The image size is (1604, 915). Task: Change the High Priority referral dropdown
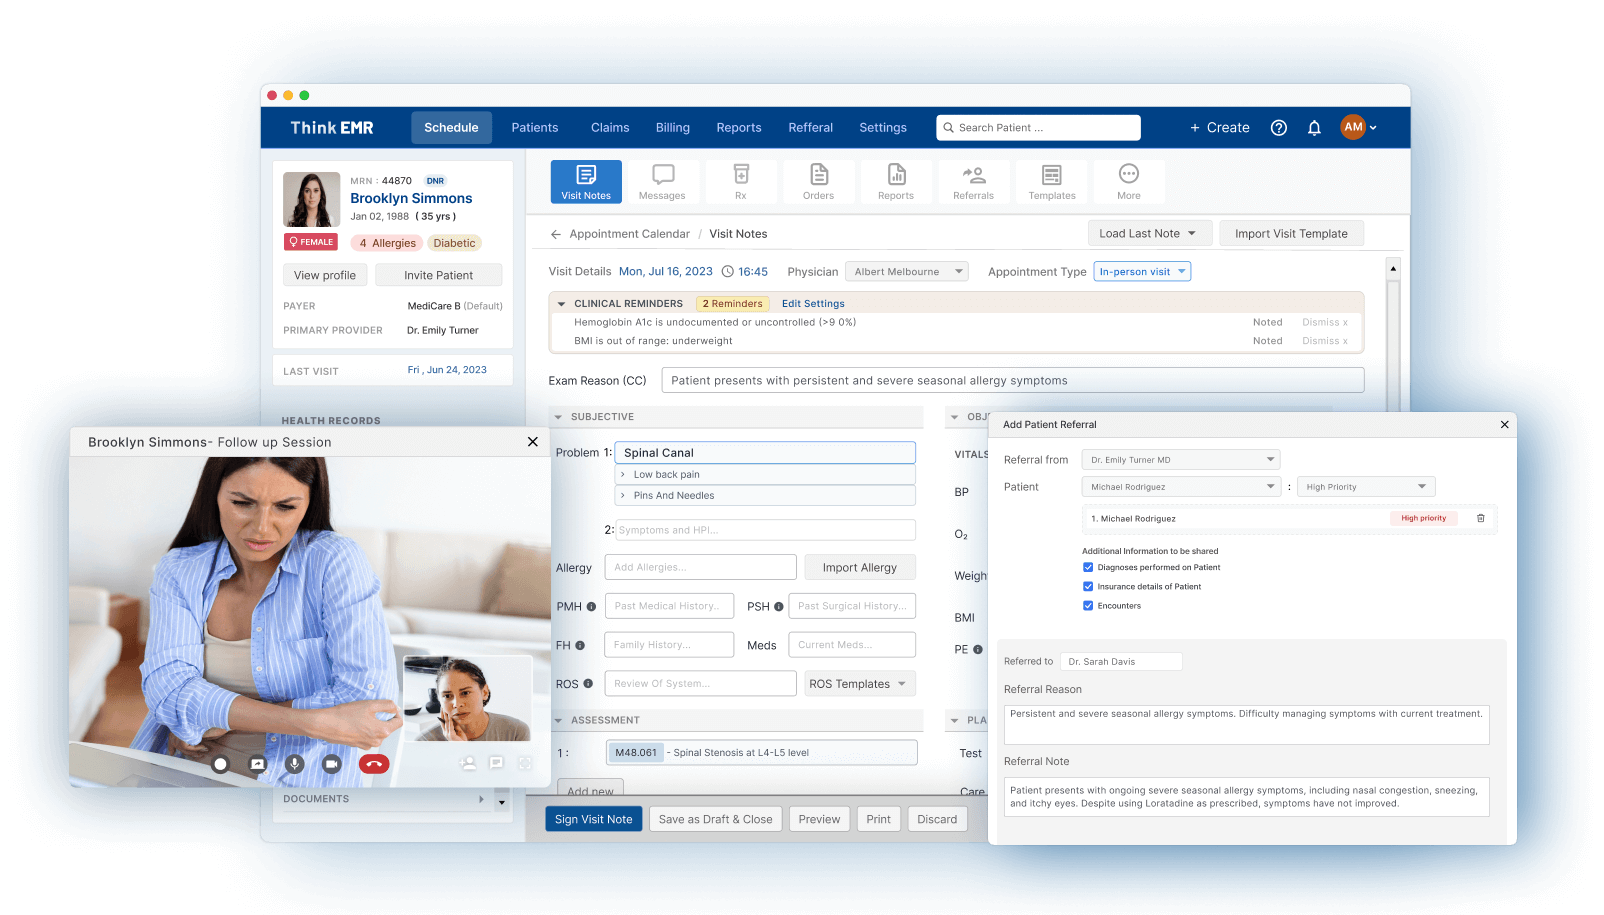pos(1366,486)
